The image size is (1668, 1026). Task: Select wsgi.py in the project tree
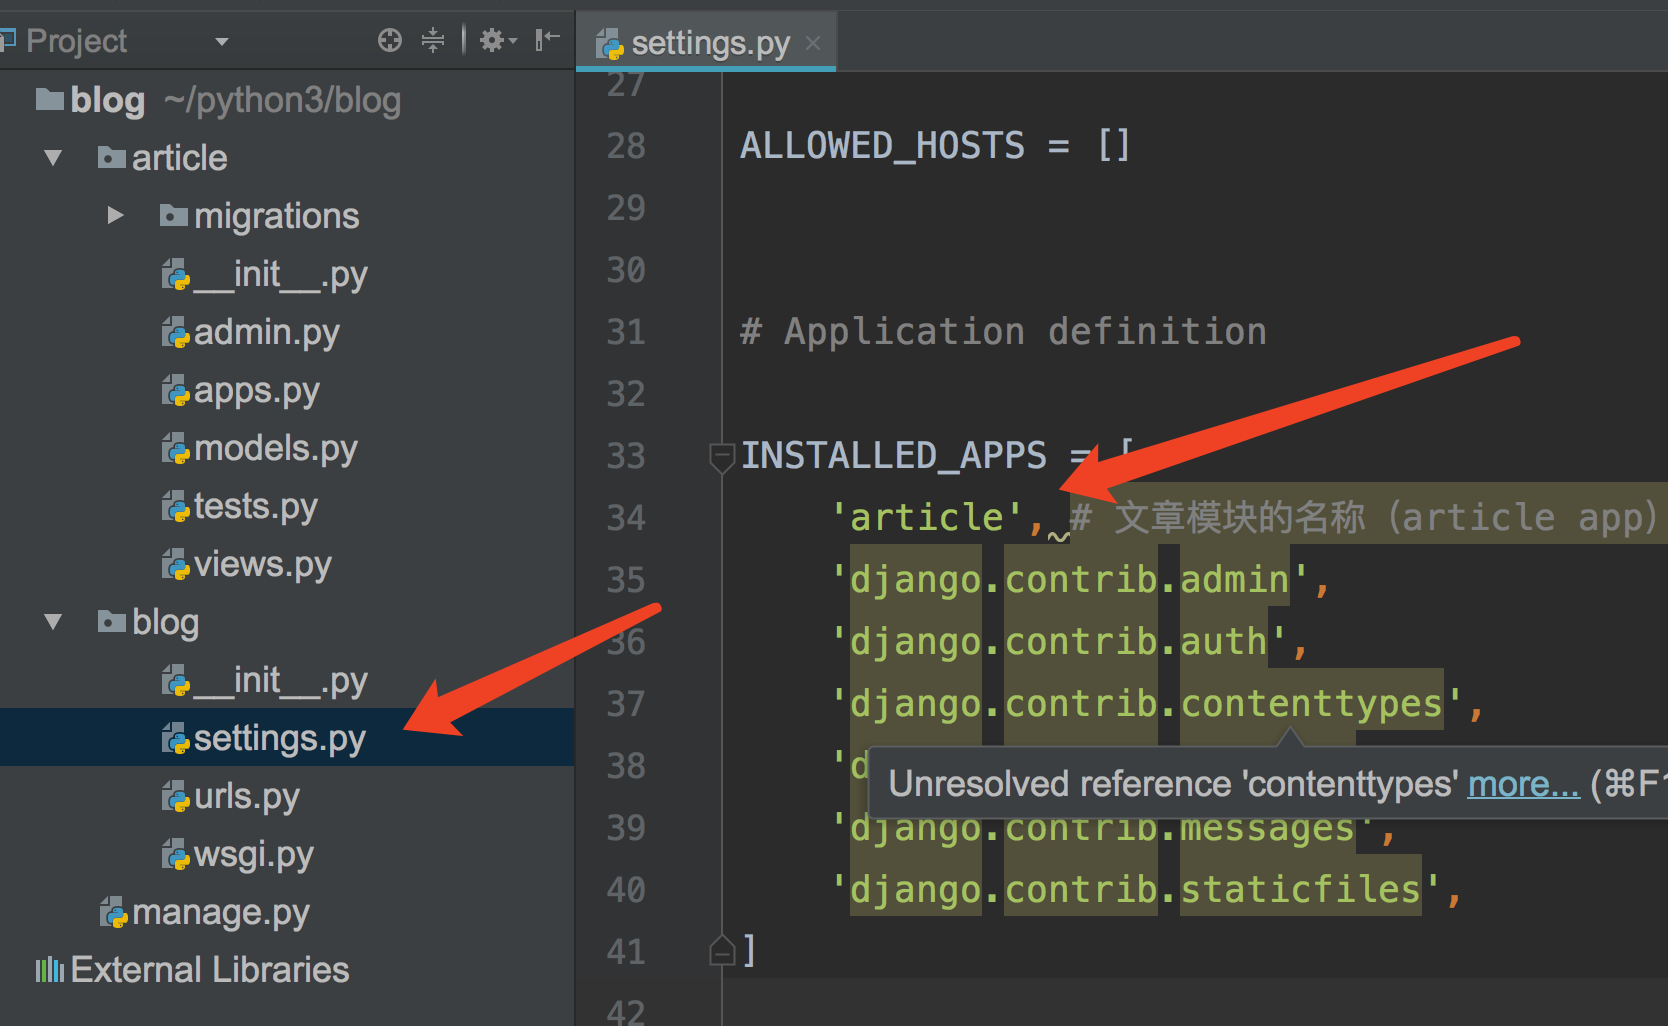[253, 855]
